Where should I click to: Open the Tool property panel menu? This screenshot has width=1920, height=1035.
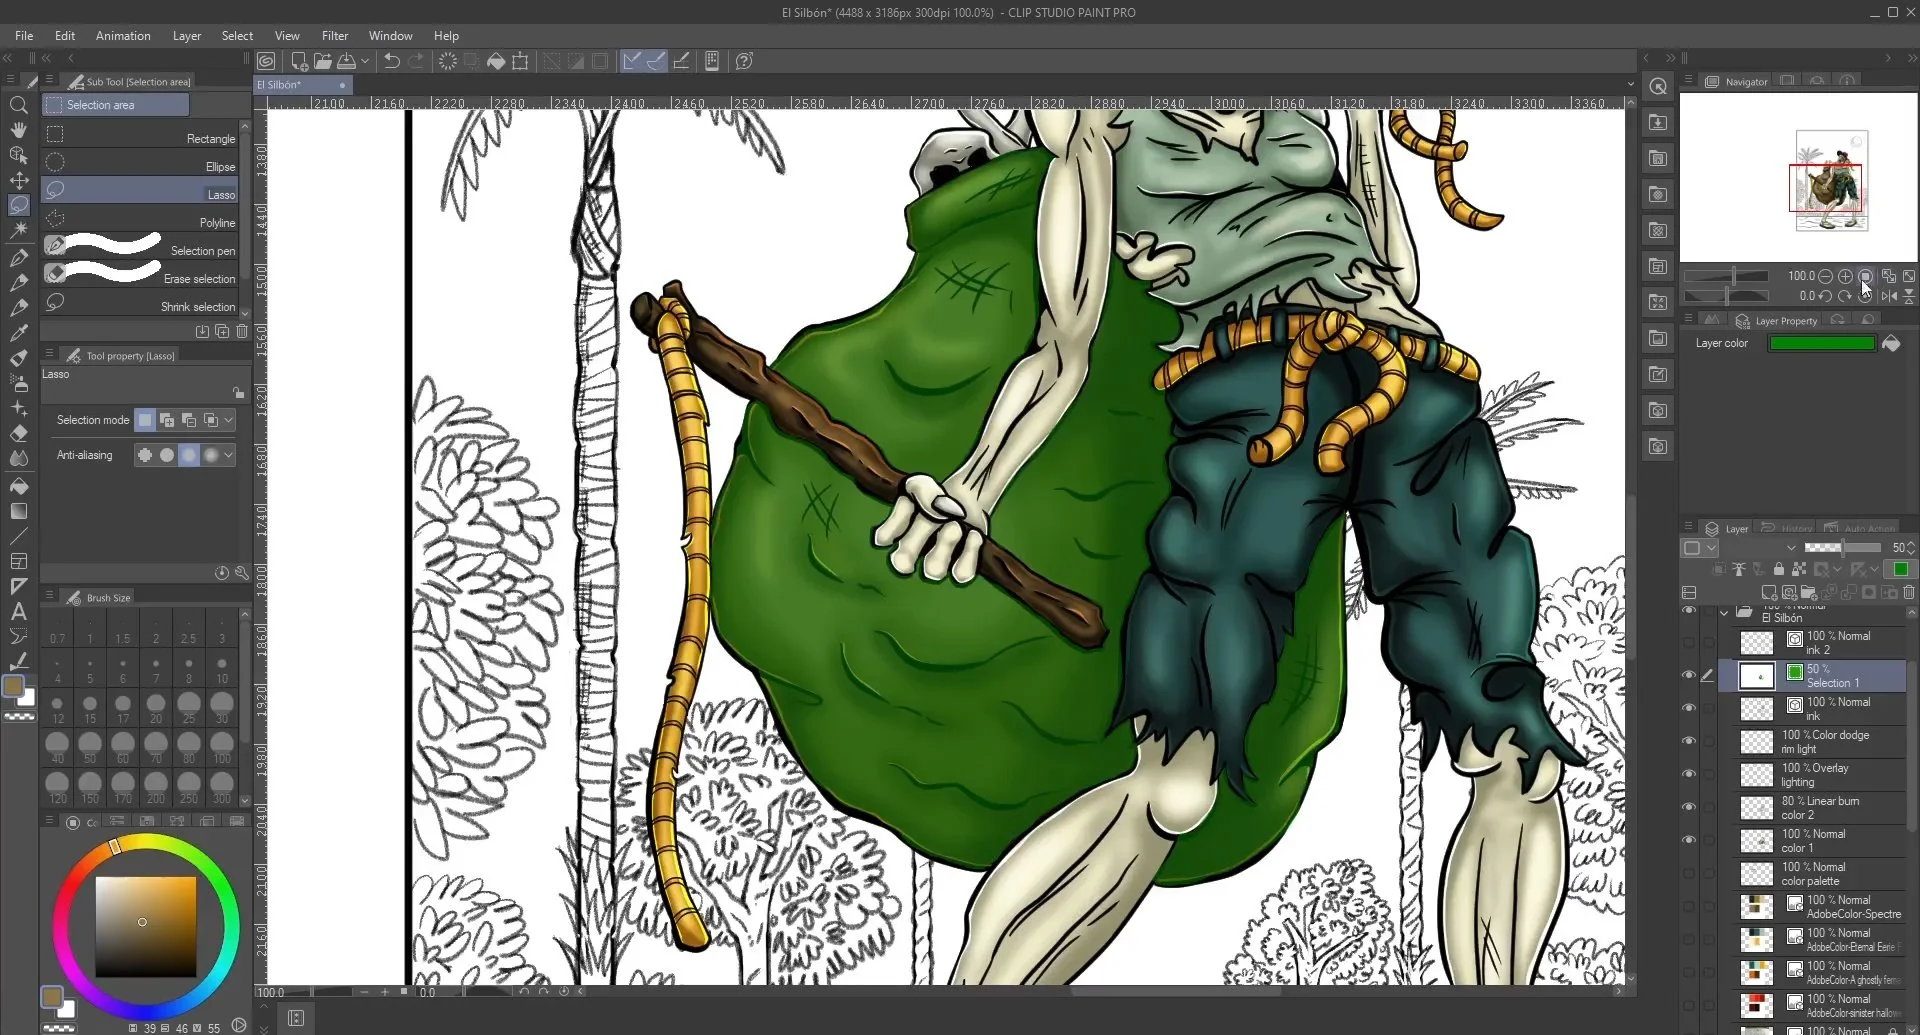coord(48,355)
